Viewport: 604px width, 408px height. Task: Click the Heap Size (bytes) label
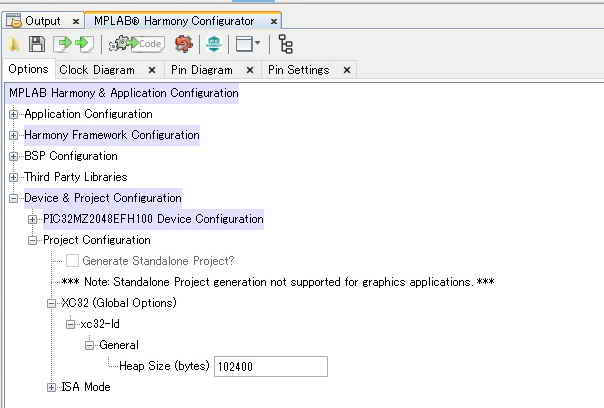pos(164,366)
